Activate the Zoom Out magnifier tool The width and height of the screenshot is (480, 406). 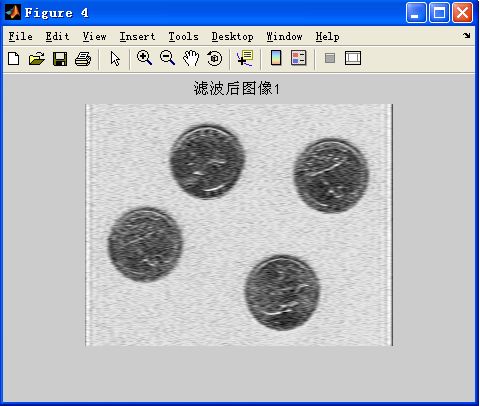point(167,58)
